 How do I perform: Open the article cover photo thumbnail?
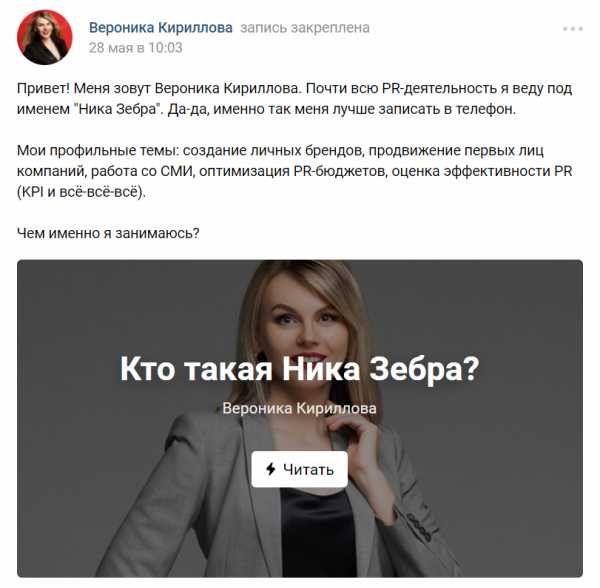click(300, 419)
